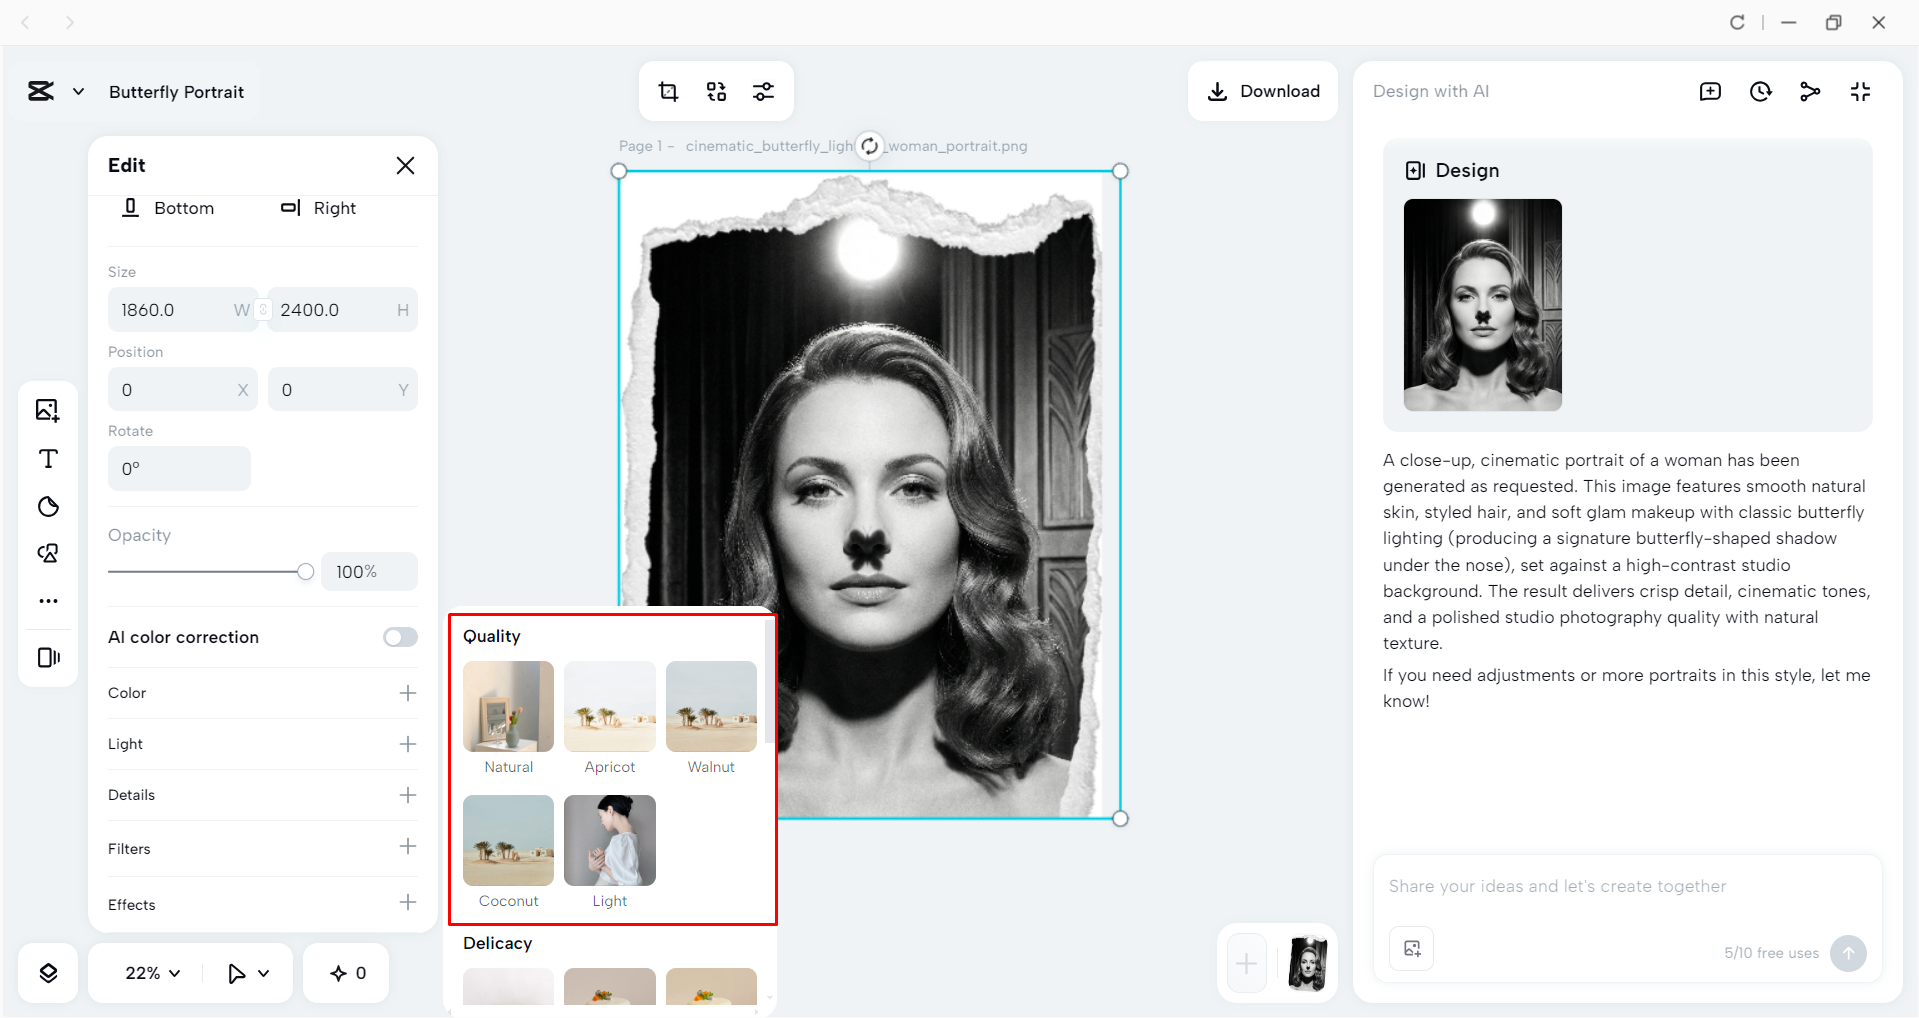Screen dimensions: 1919x1018
Task: Open the Butterfly Portrait project menu chevron
Action: pos(80,91)
